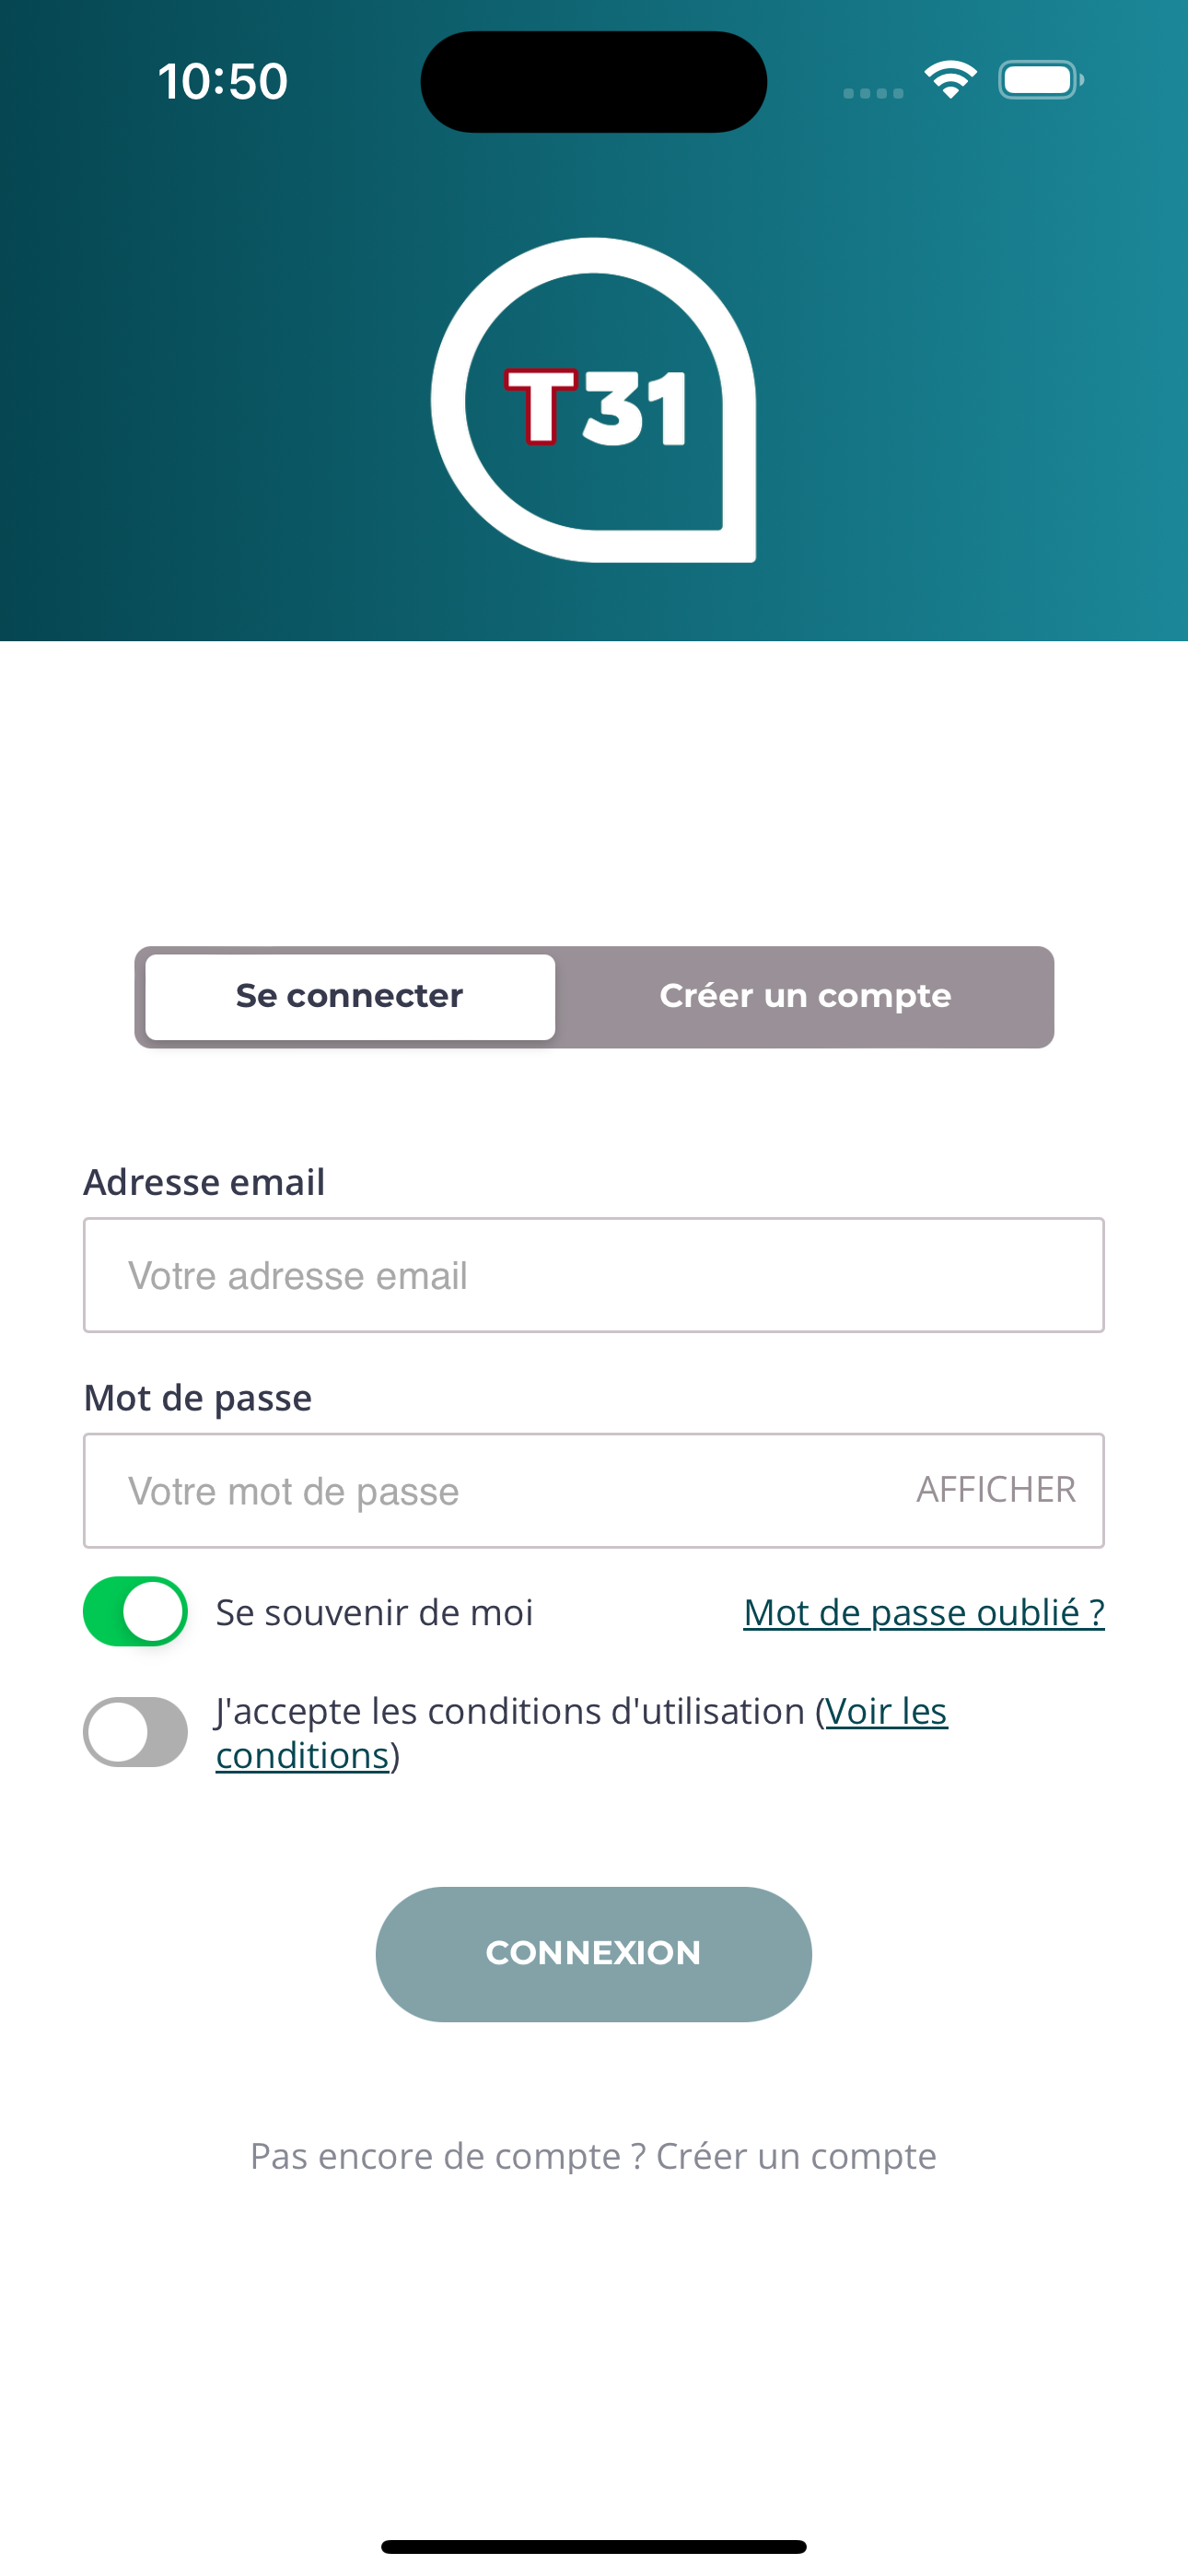Tap the battery status icon
Image resolution: width=1188 pixels, height=2576 pixels.
1041,80
